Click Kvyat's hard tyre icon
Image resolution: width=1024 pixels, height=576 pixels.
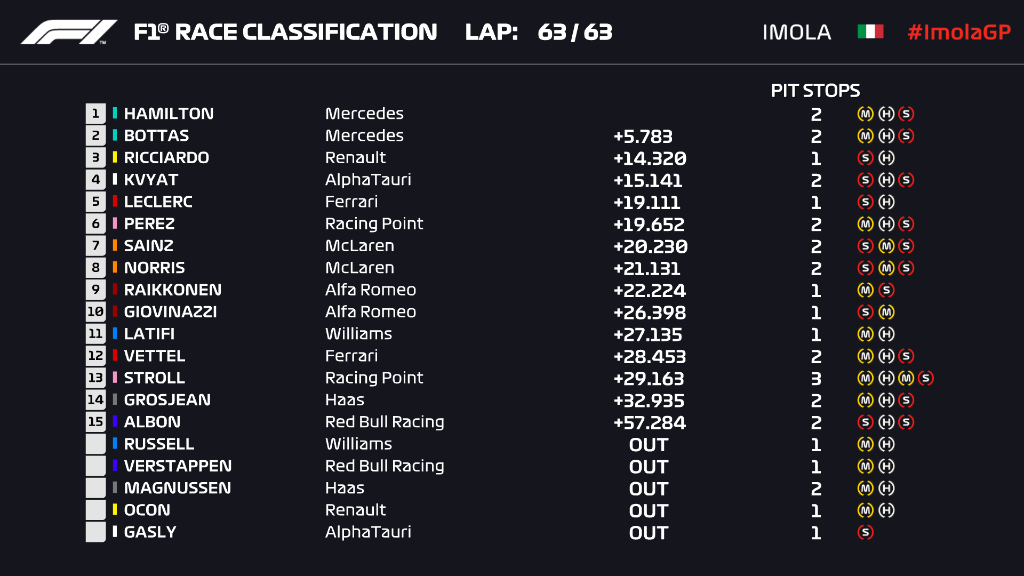coord(885,180)
